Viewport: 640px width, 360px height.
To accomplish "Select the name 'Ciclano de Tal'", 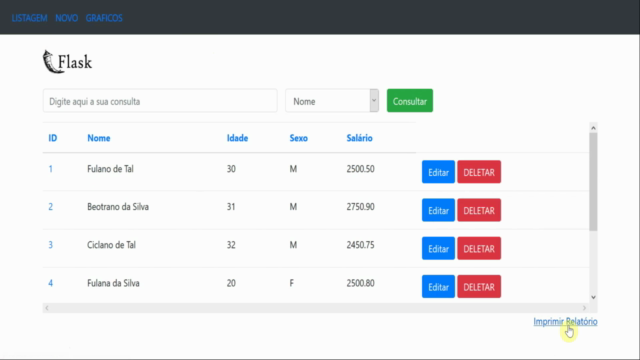I will coord(111,245).
